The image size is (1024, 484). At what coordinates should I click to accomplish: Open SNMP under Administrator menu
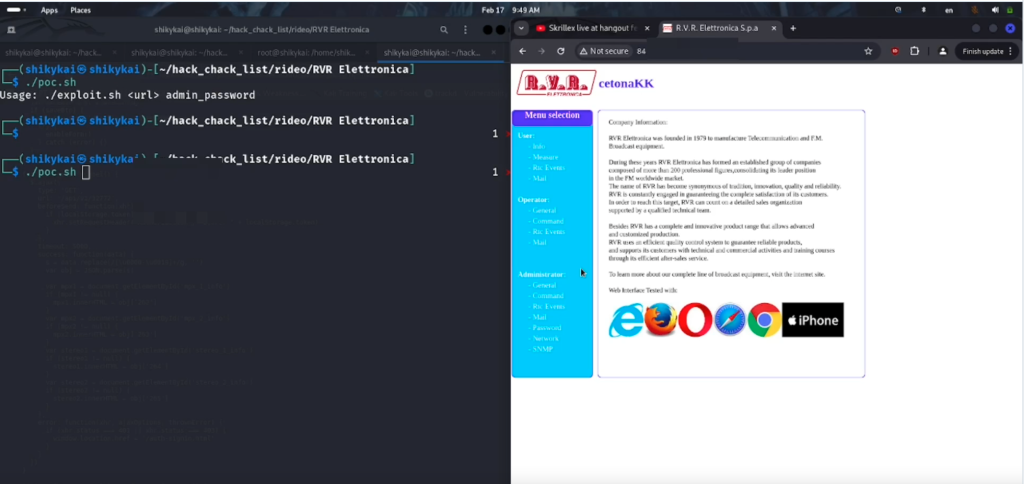coord(541,349)
